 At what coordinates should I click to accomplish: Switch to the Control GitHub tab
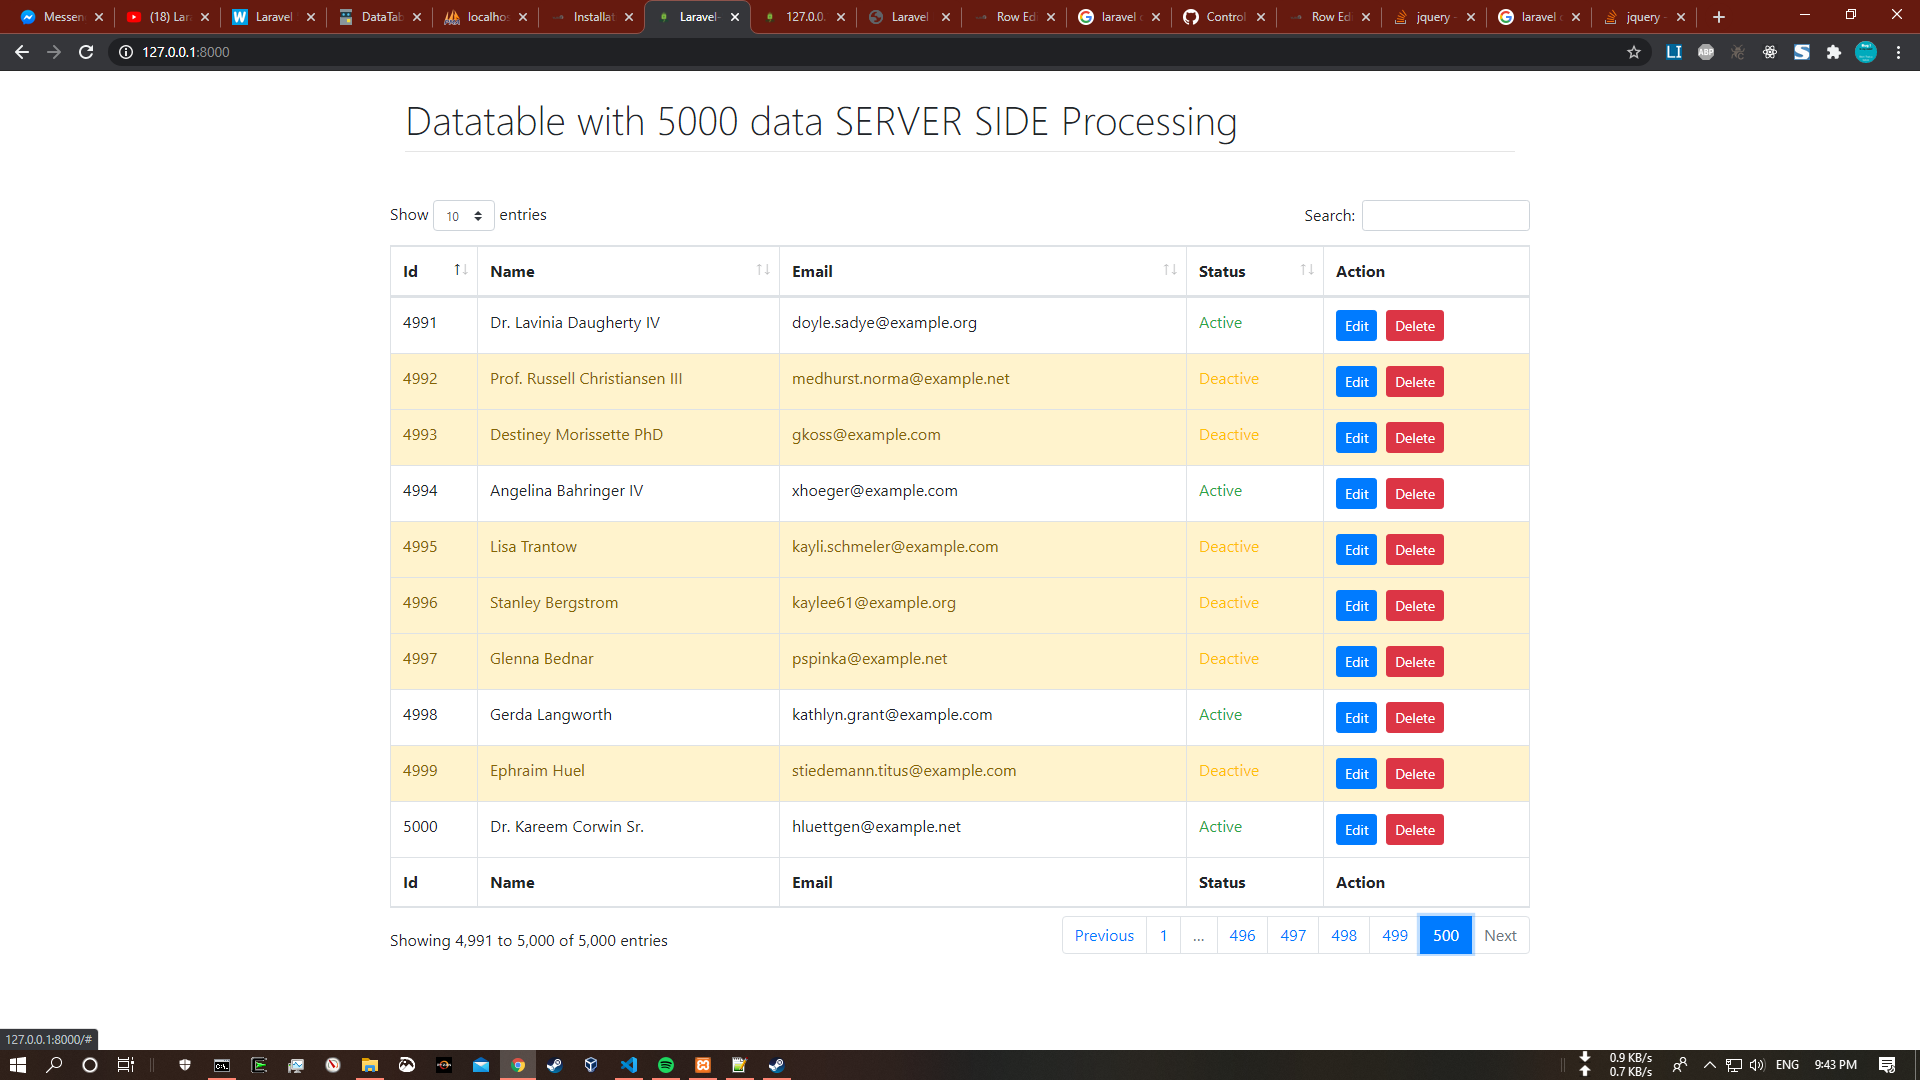pyautogui.click(x=1223, y=17)
